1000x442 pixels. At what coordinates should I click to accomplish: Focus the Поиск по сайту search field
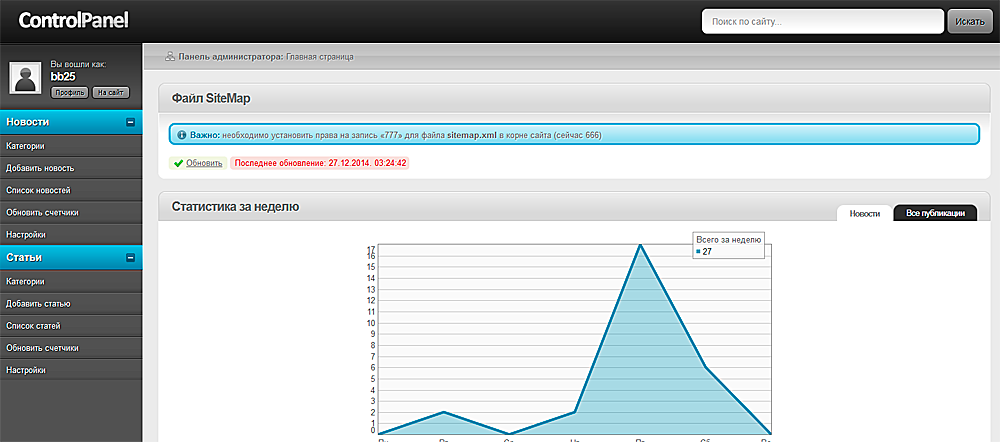(823, 21)
